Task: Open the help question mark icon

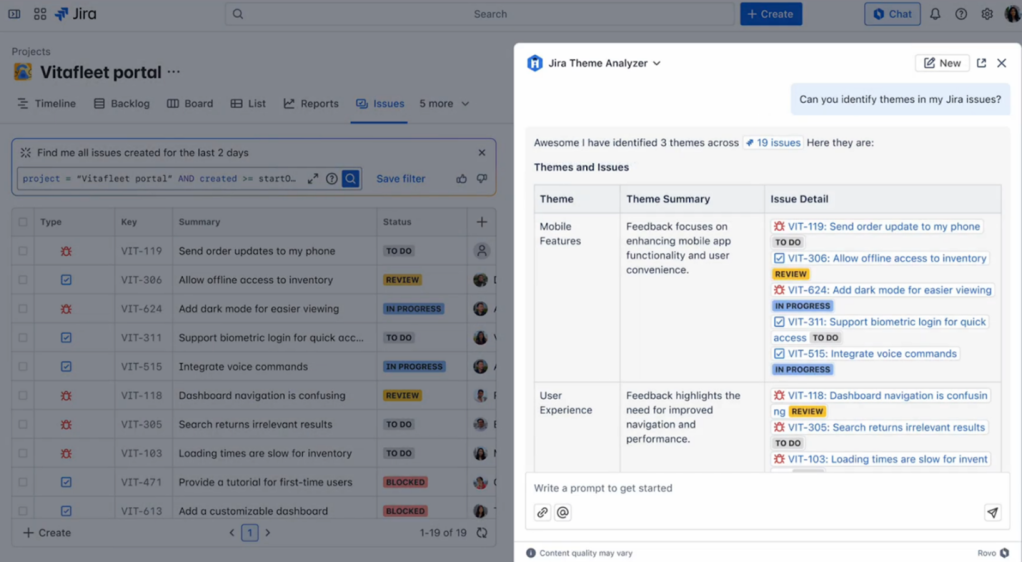Action: click(961, 14)
